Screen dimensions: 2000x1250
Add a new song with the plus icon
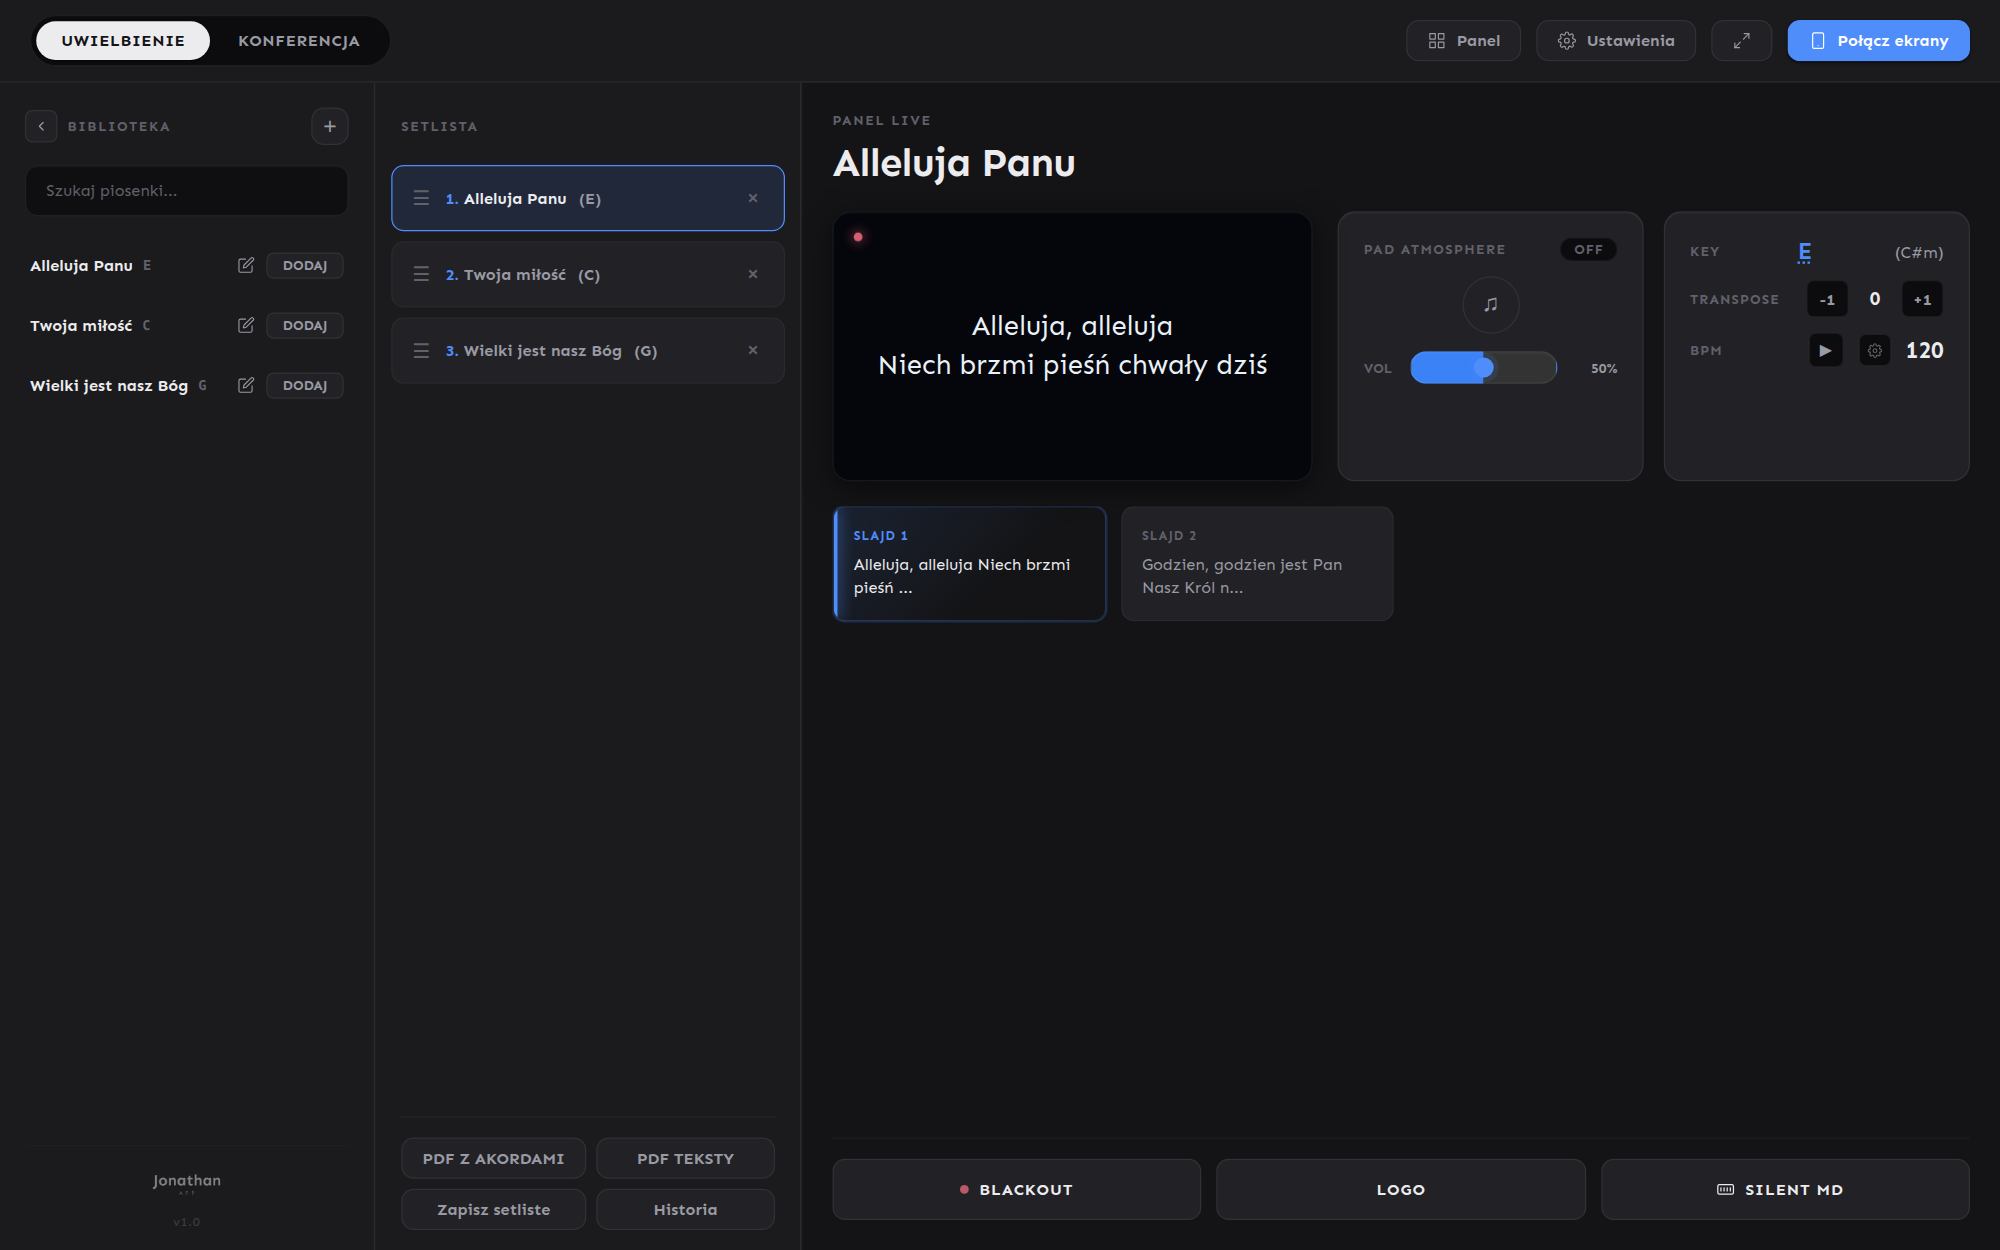(x=330, y=126)
